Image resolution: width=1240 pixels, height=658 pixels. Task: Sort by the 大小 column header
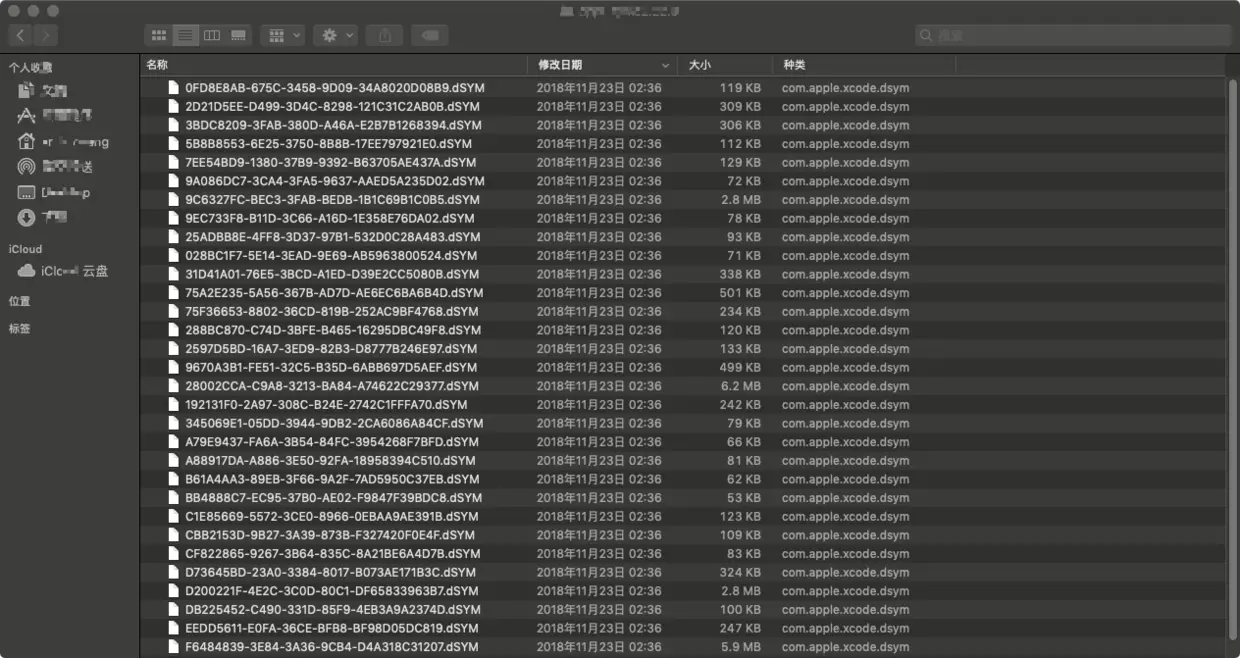(700, 65)
